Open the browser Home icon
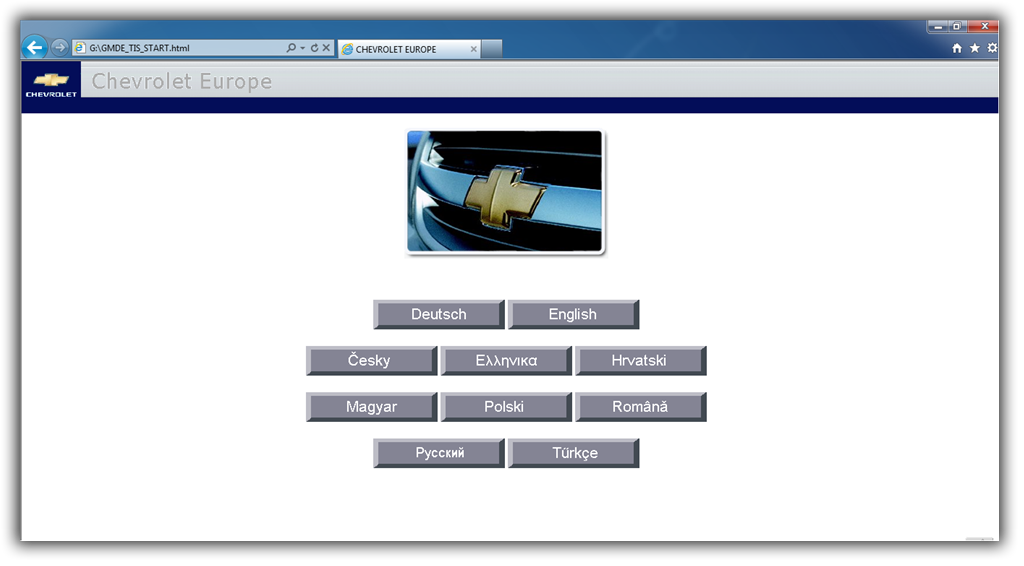The width and height of the screenshot is (1024, 566). click(x=957, y=48)
